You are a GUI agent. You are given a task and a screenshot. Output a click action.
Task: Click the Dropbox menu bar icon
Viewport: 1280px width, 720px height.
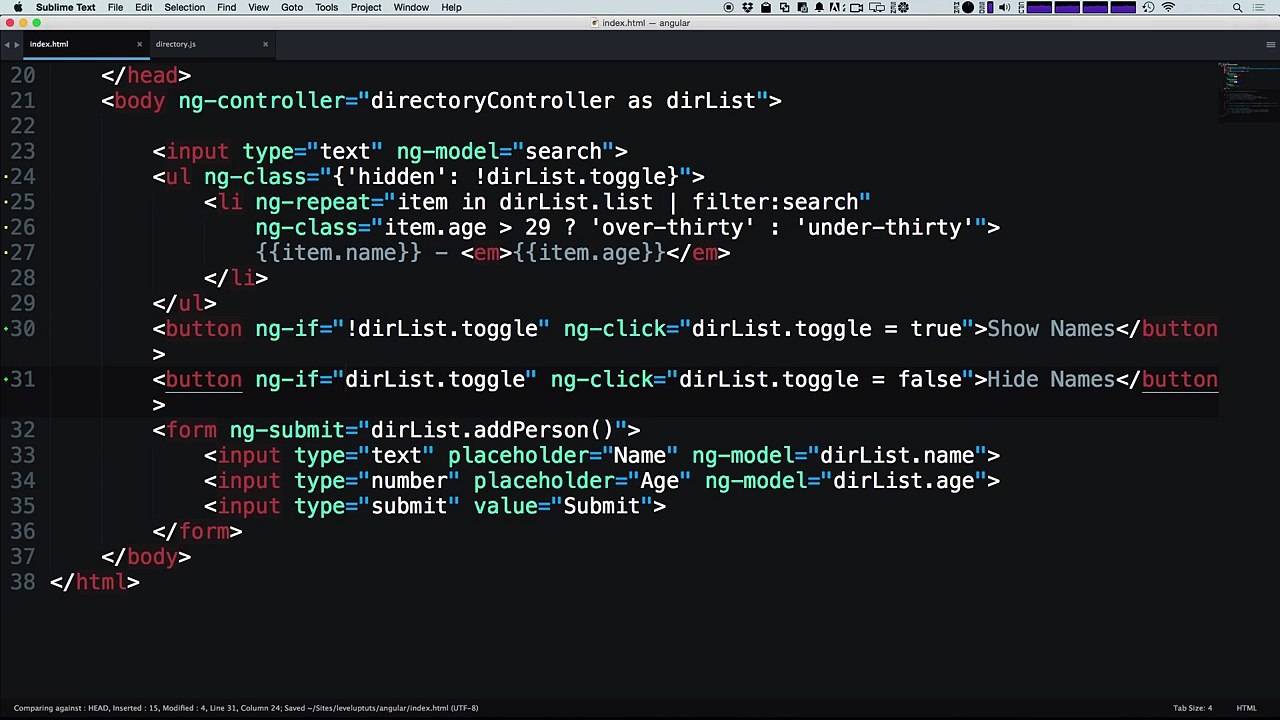point(748,7)
